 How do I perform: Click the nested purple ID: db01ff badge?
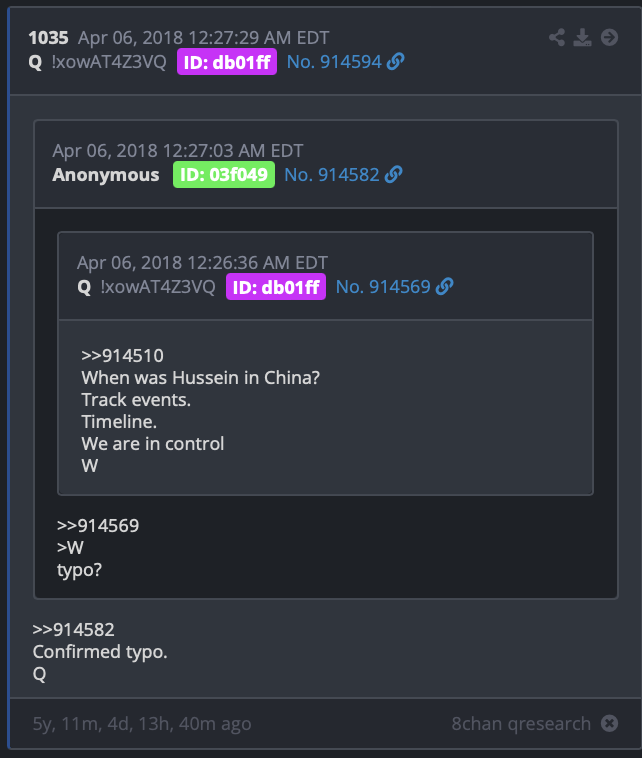point(276,287)
